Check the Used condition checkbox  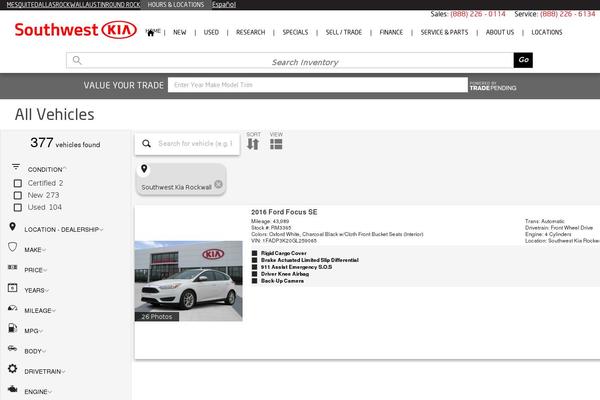pyautogui.click(x=18, y=207)
